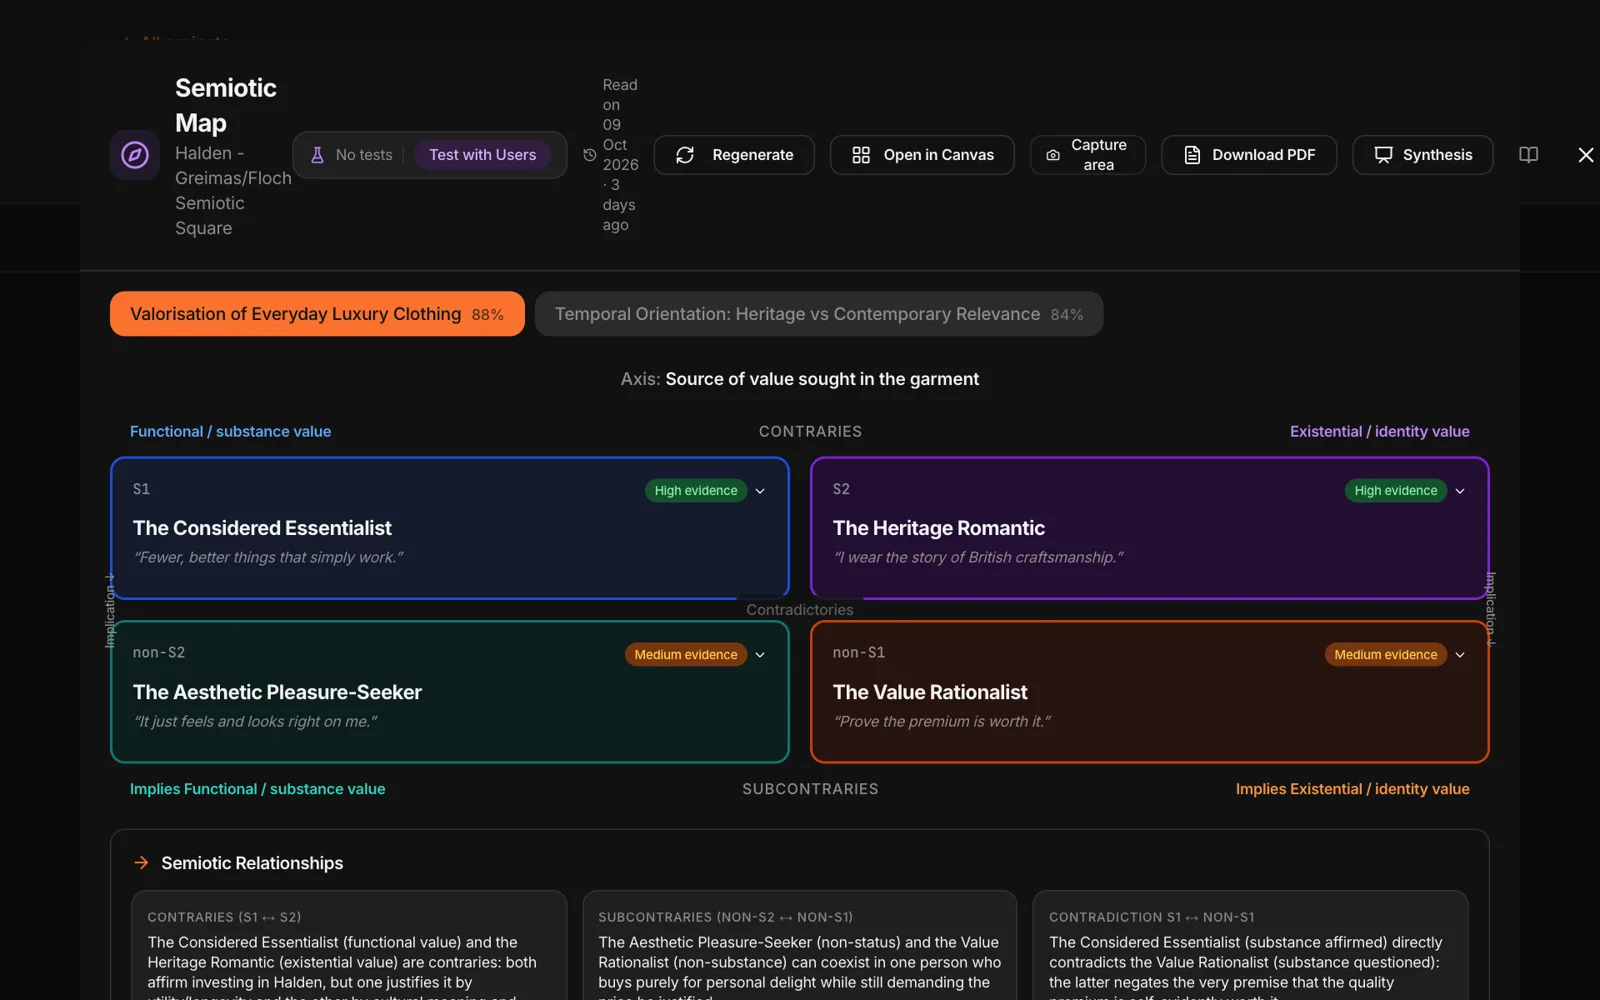Click the history clock icon
The image size is (1600, 1000).
[590, 155]
